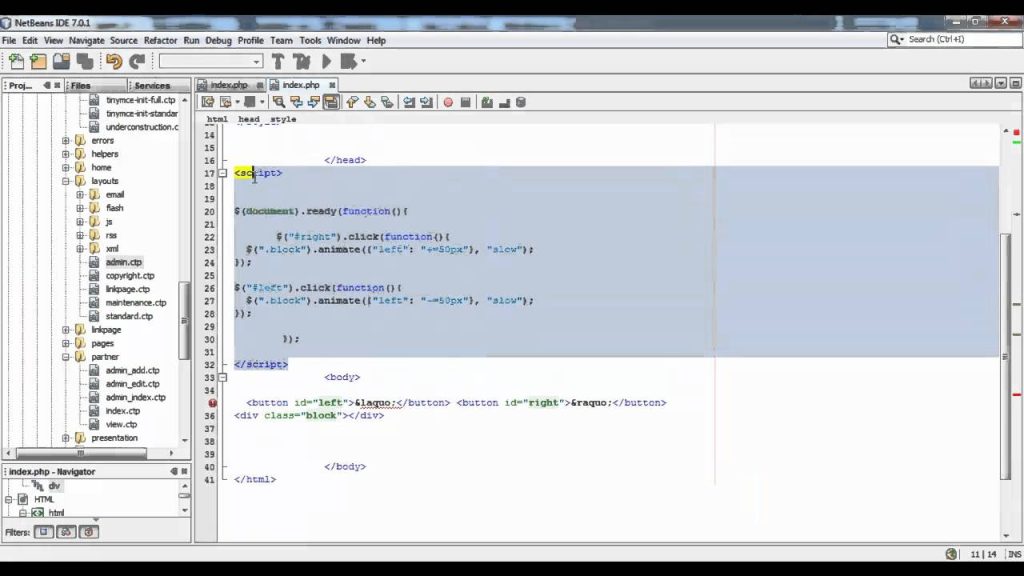Viewport: 1024px width, 576px height.
Task: Click the Open Project toolbar icon
Action: [61, 61]
